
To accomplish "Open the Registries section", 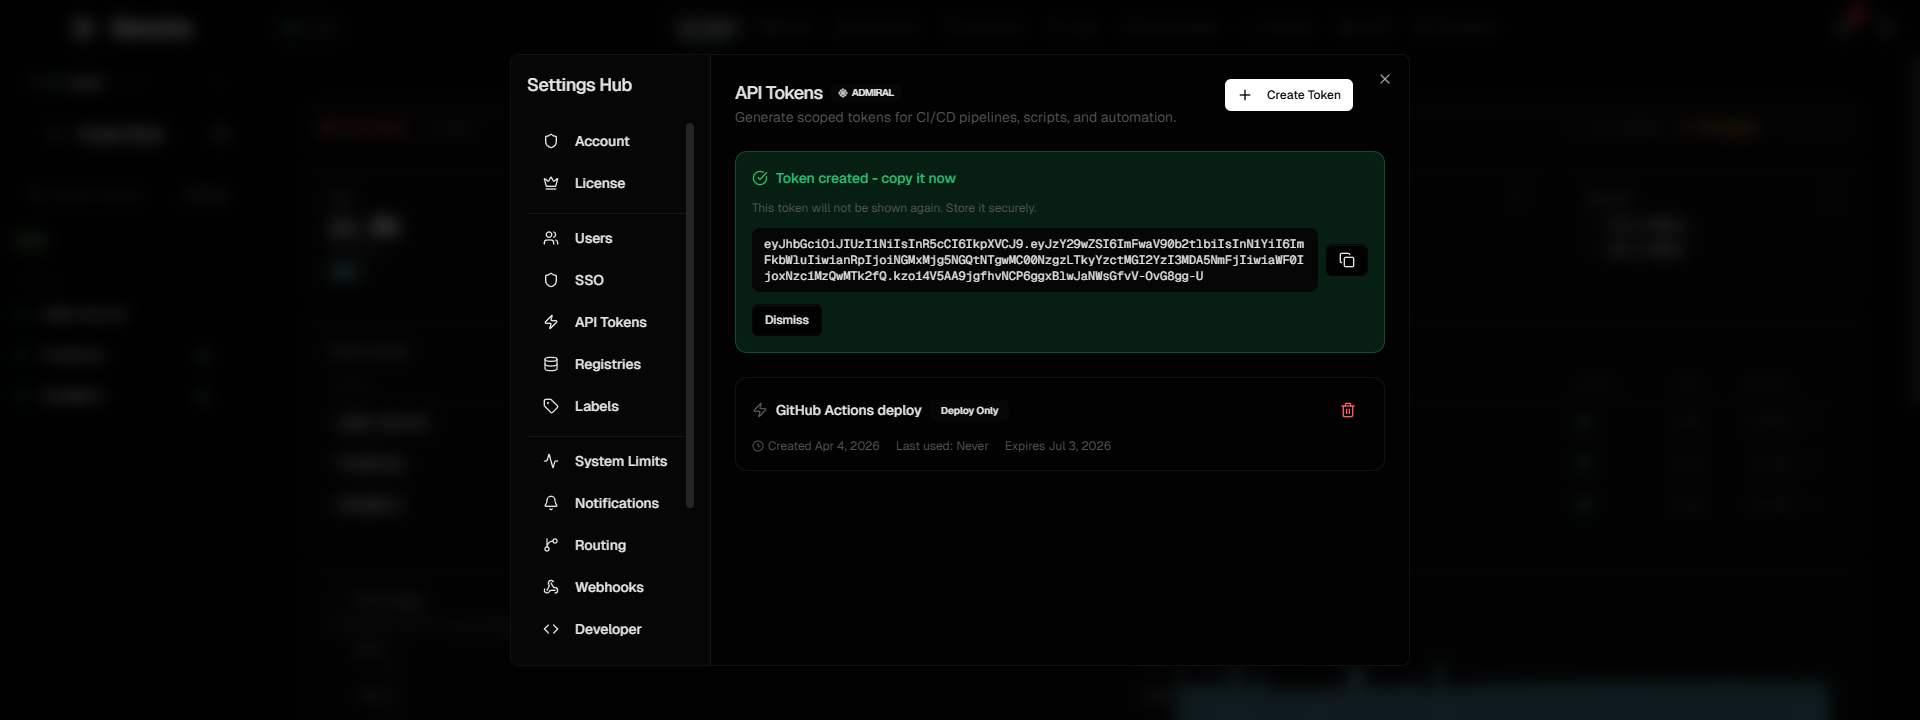I will (x=606, y=364).
